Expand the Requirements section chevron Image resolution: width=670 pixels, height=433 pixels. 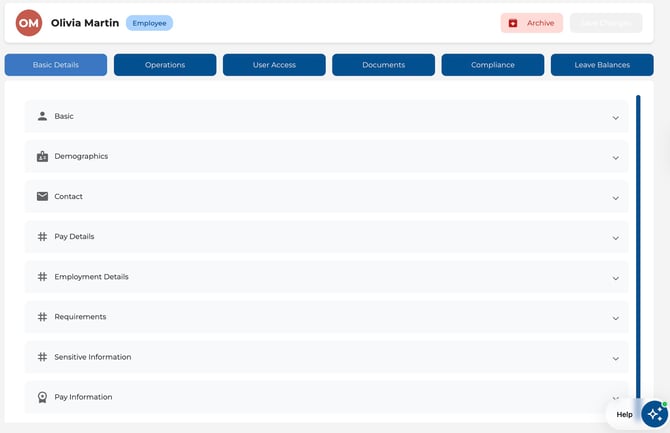(x=615, y=318)
